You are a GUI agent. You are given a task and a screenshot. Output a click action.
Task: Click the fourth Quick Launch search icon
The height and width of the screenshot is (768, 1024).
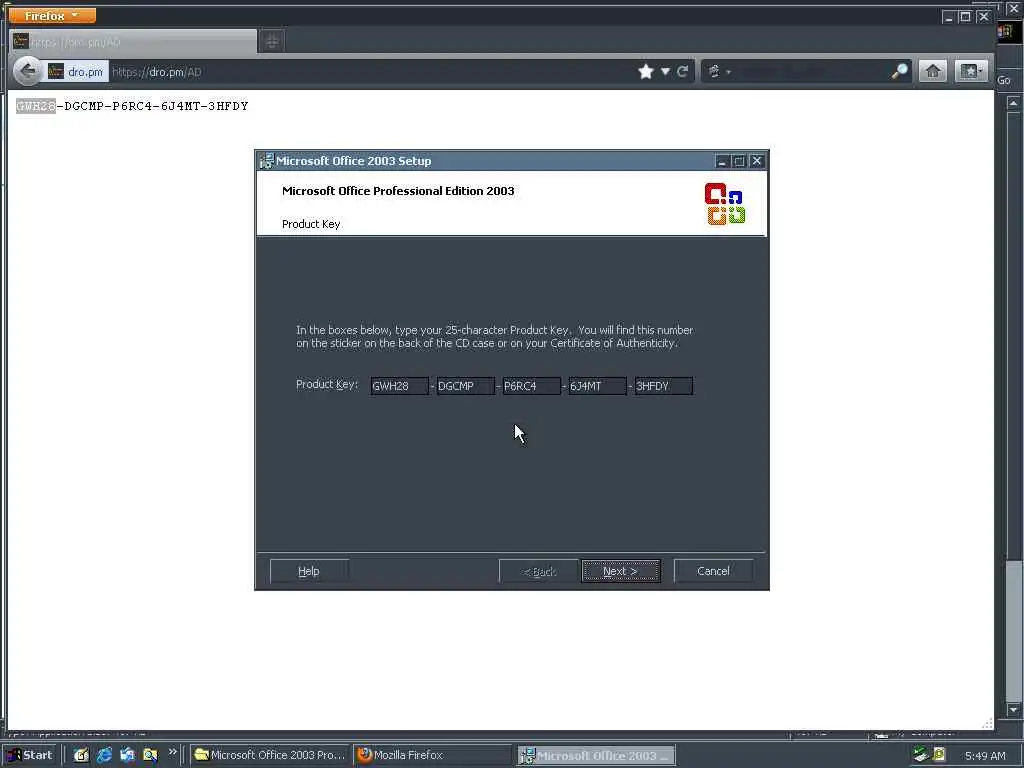[x=150, y=755]
